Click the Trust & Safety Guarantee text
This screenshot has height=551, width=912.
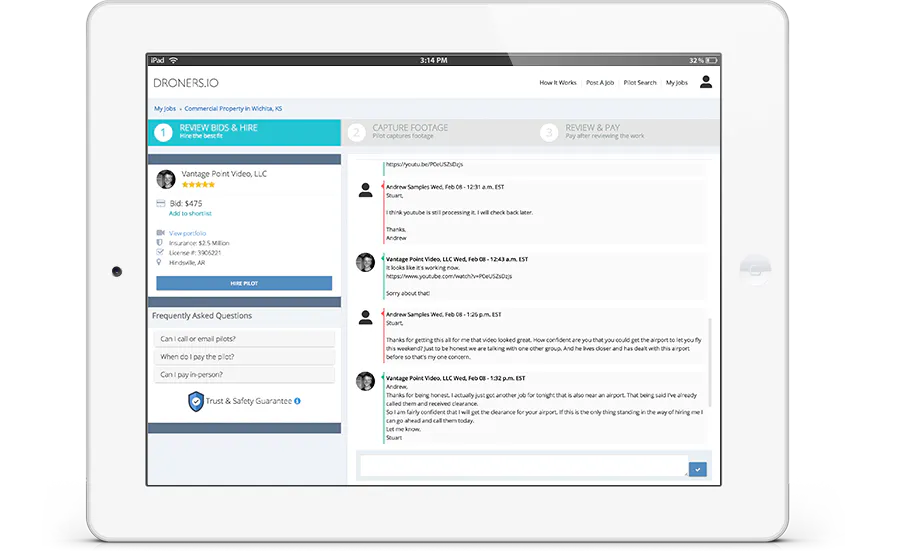(248, 401)
